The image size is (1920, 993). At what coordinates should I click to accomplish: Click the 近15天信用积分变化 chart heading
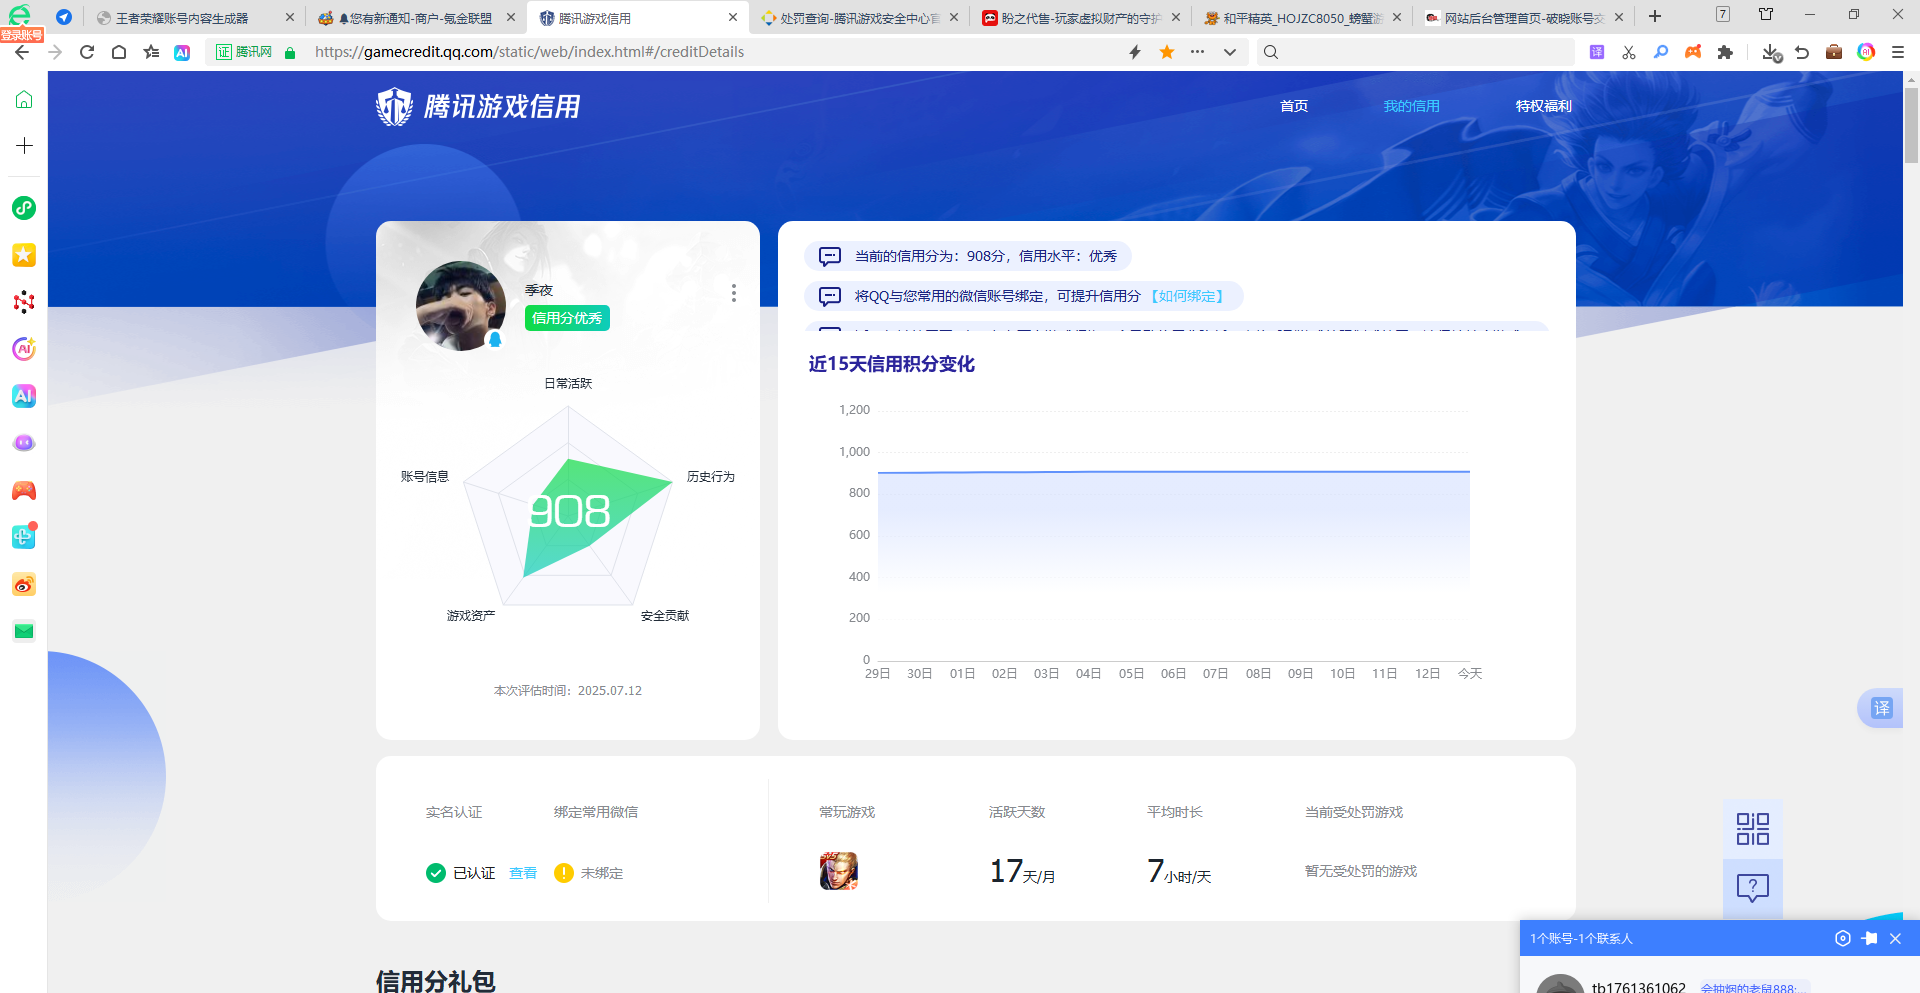(x=891, y=364)
